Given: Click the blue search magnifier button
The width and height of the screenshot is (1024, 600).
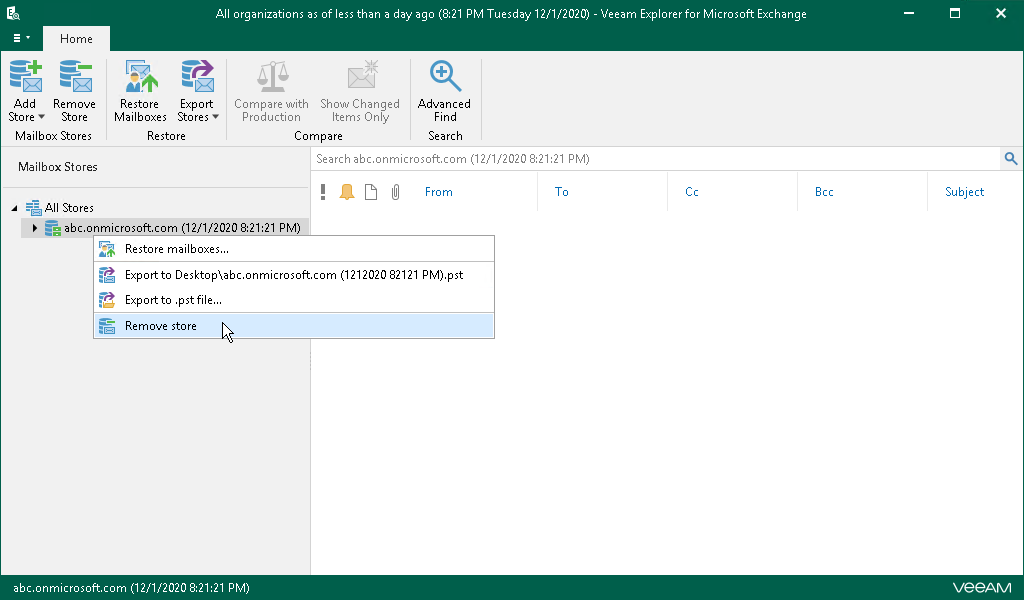Looking at the screenshot, I should 1011,159.
